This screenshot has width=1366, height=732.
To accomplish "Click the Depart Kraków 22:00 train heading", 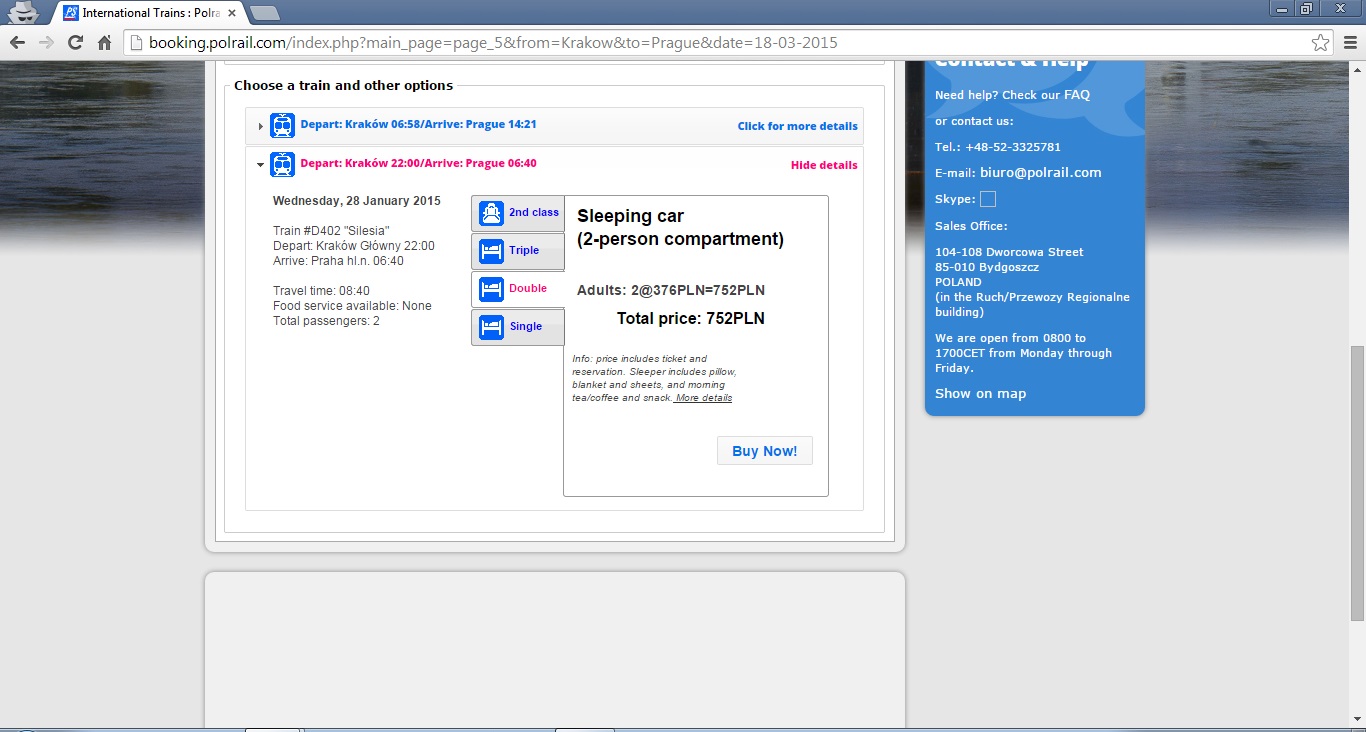I will coord(418,164).
